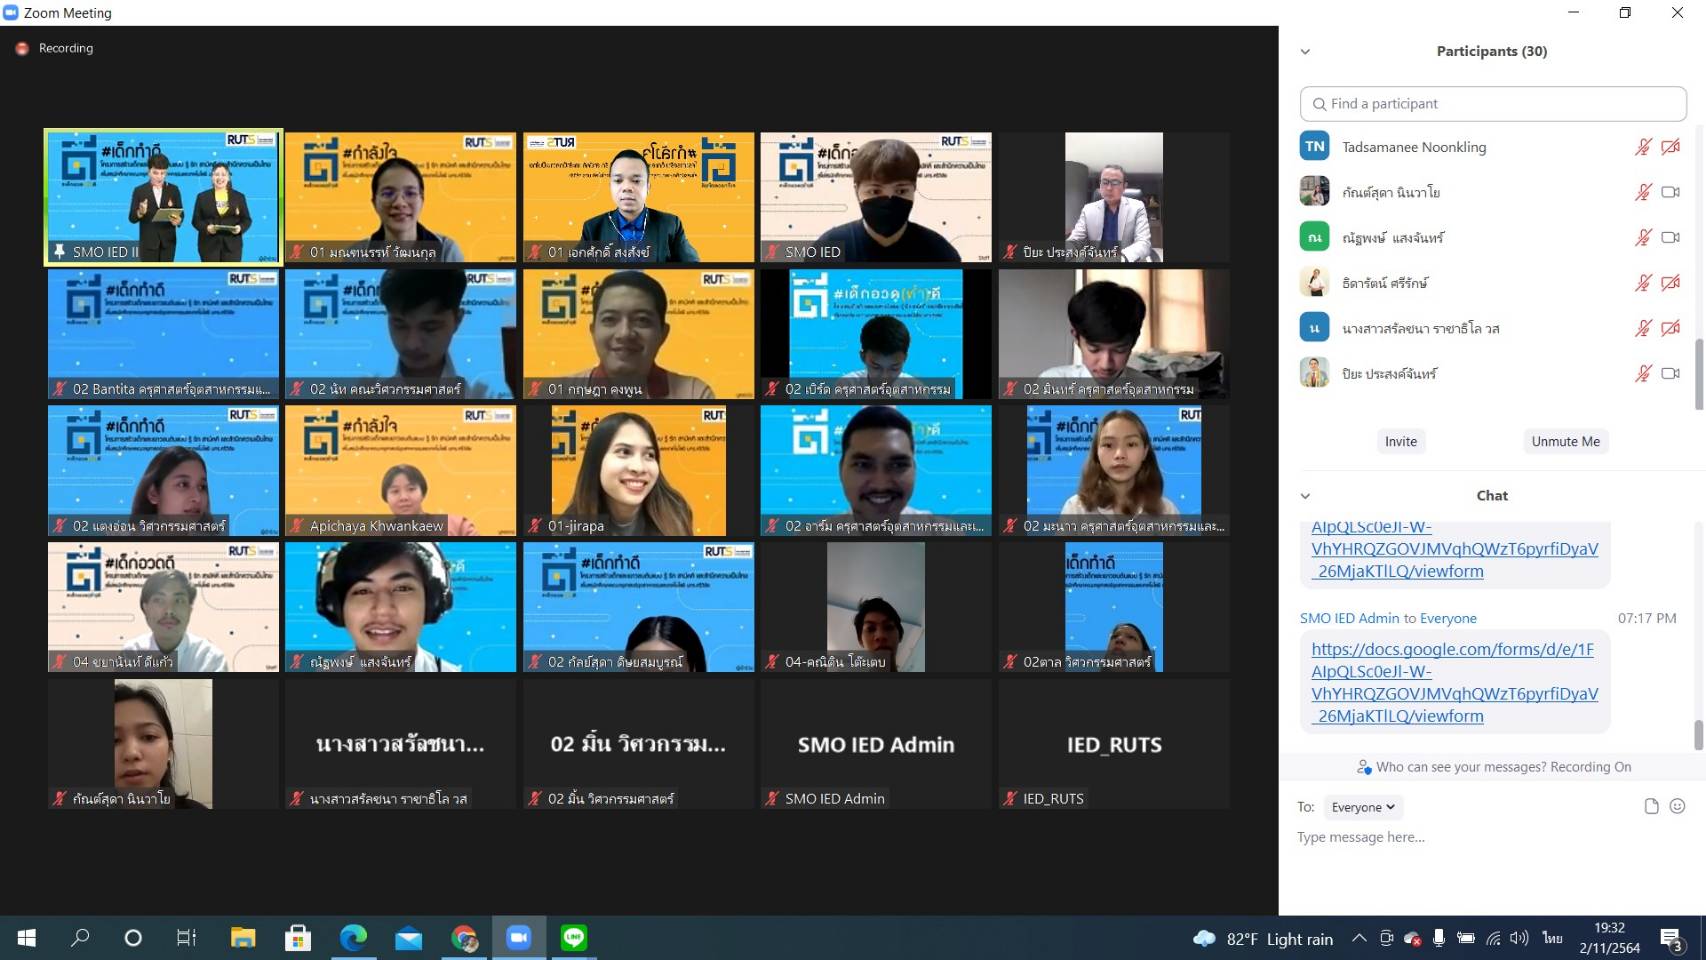The height and width of the screenshot is (960, 1706).
Task: Open Google Chrome from taskbar
Action: pyautogui.click(x=464, y=937)
